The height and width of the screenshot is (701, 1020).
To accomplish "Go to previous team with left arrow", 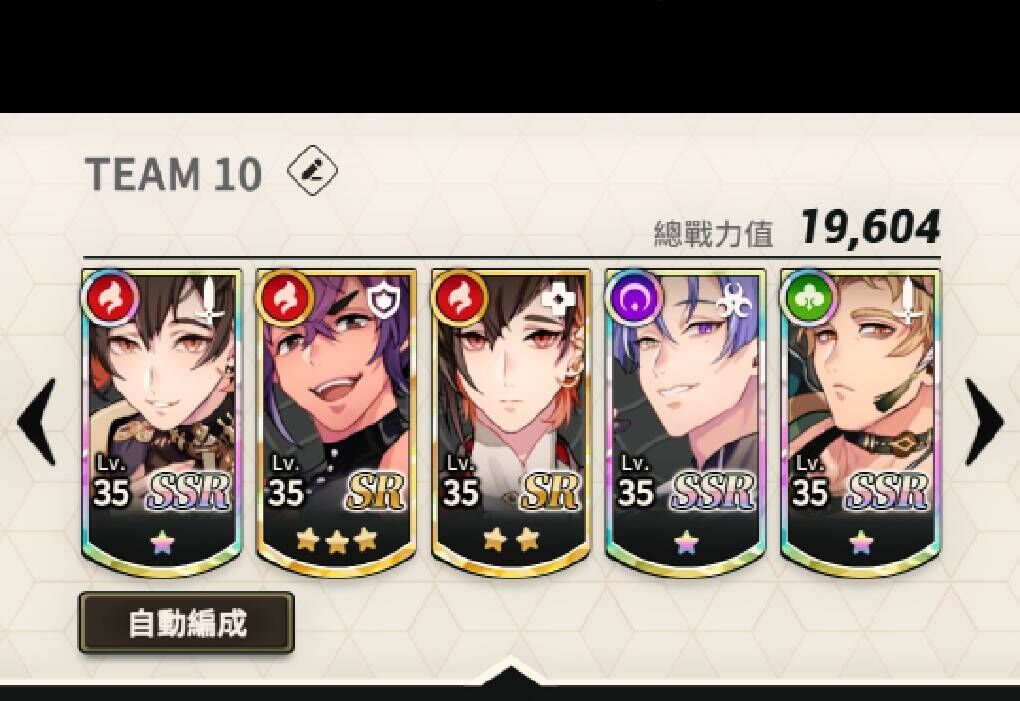I will pyautogui.click(x=38, y=421).
